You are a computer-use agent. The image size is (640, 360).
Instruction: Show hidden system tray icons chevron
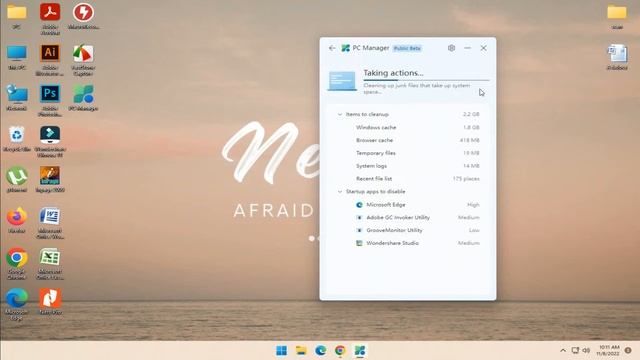click(563, 351)
